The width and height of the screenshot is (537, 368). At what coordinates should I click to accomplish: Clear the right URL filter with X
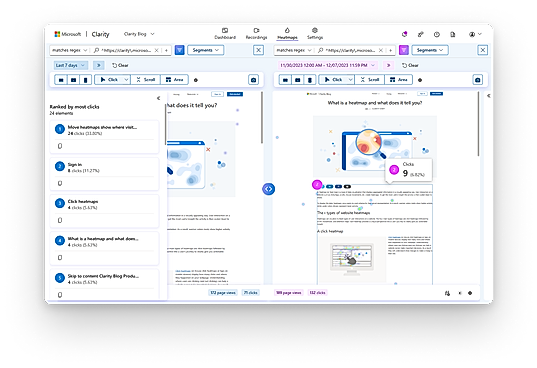tap(381, 50)
